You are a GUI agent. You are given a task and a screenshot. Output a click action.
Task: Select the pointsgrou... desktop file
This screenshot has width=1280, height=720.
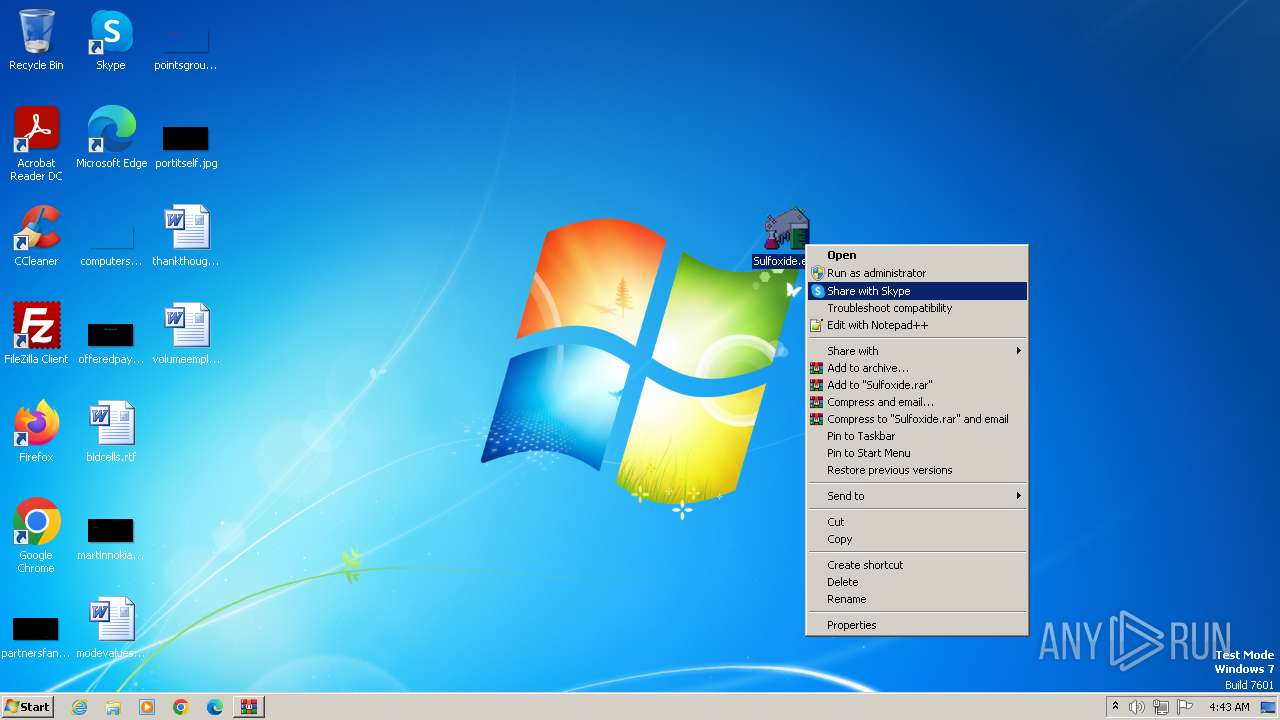(185, 47)
